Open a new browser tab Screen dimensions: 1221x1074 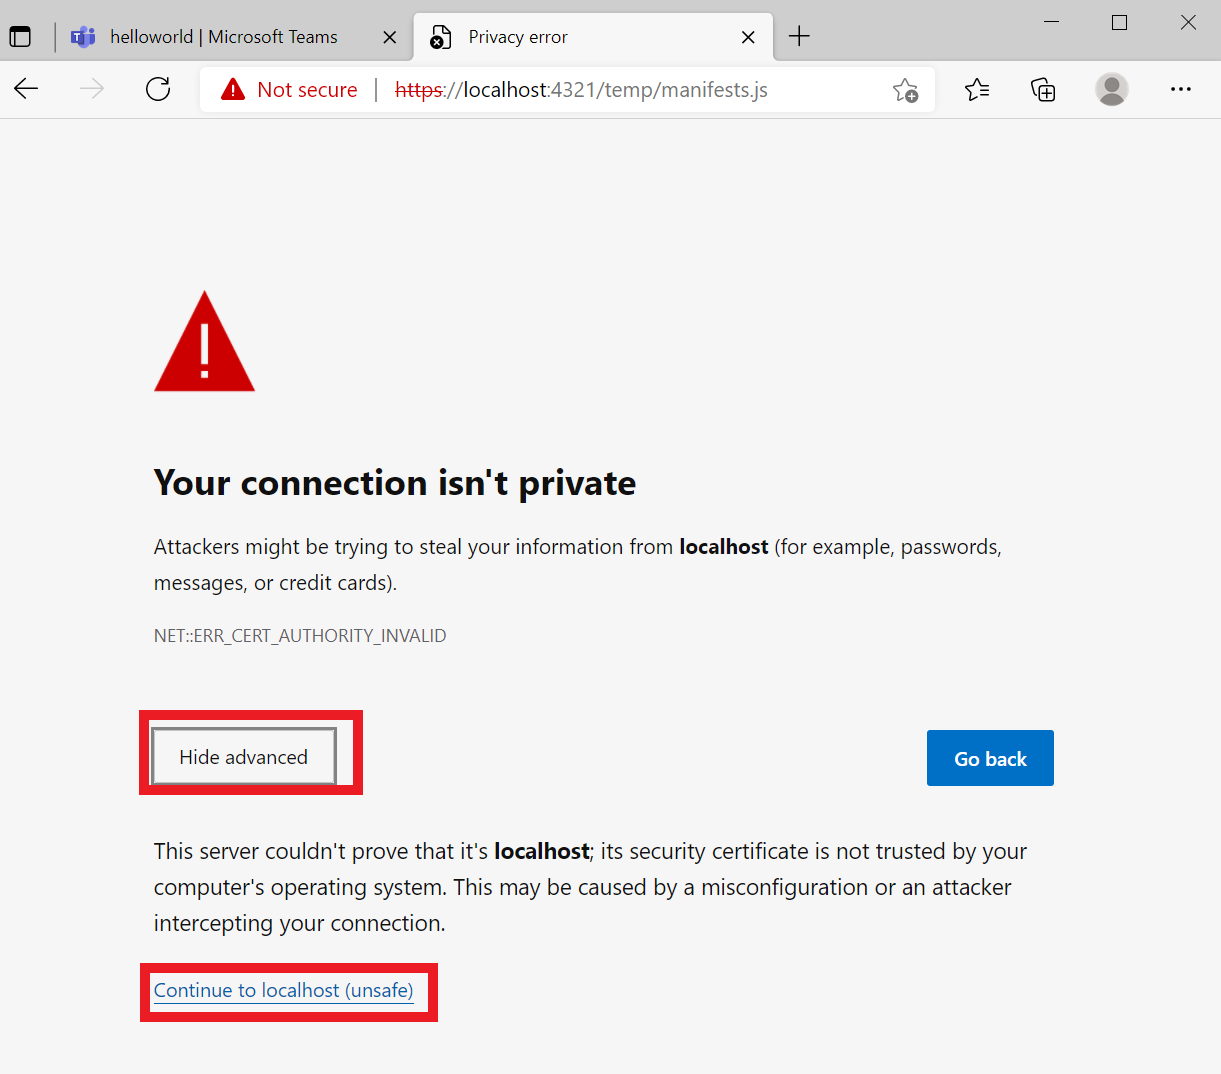tap(799, 36)
